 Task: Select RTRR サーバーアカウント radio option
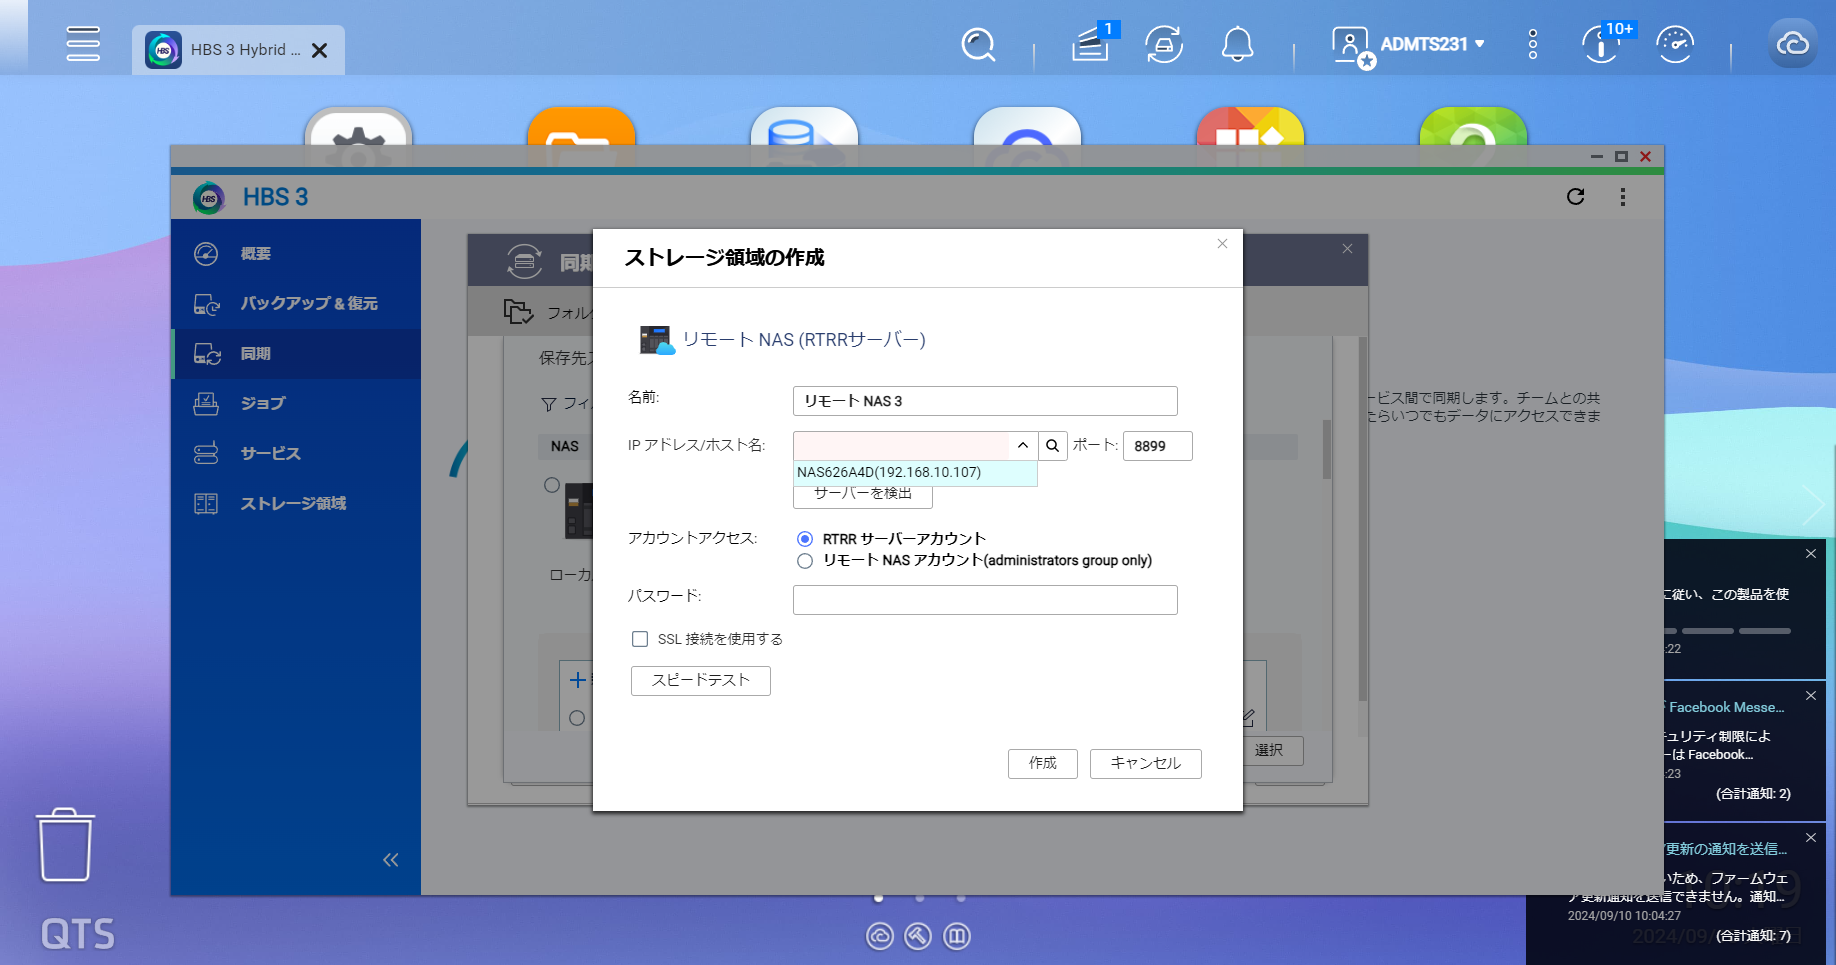[805, 539]
